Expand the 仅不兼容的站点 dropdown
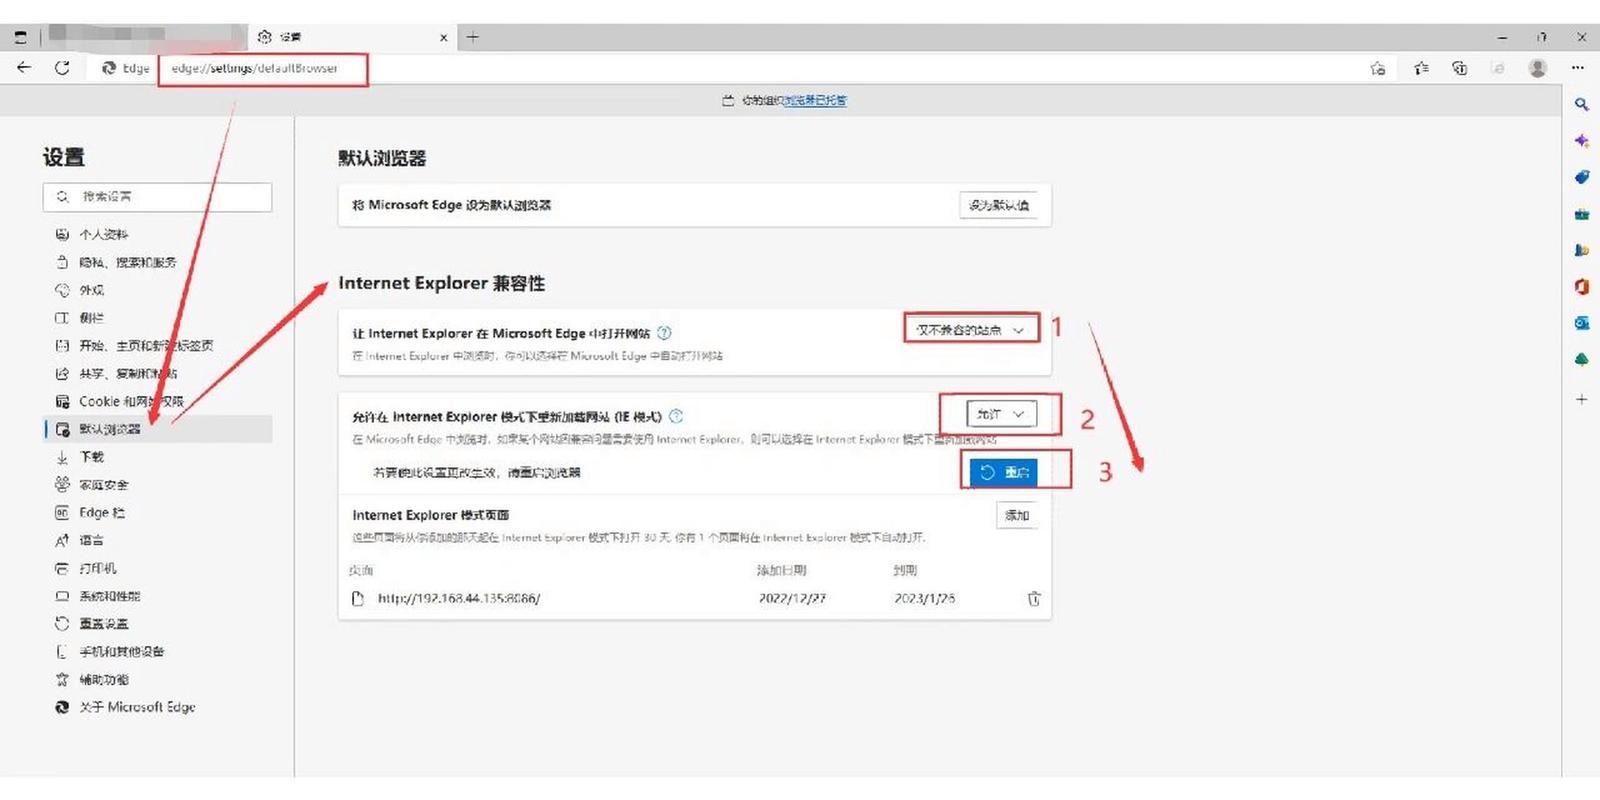 coord(971,330)
